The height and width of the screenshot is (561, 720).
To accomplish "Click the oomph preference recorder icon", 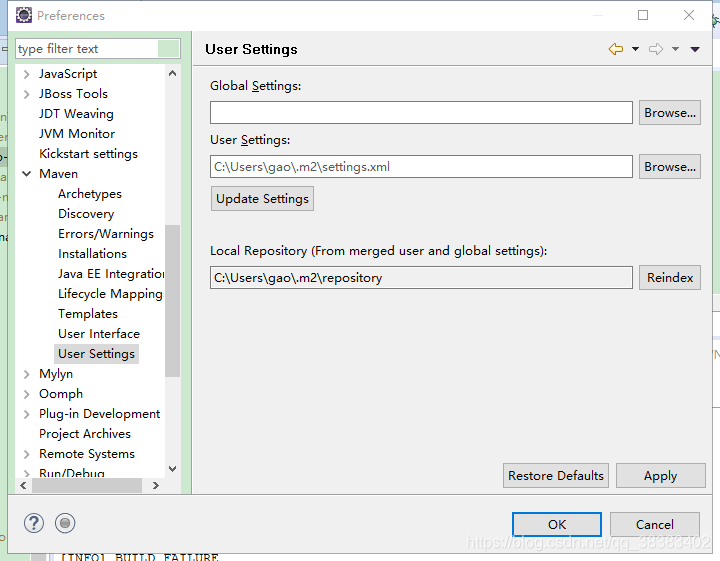I will (x=65, y=523).
